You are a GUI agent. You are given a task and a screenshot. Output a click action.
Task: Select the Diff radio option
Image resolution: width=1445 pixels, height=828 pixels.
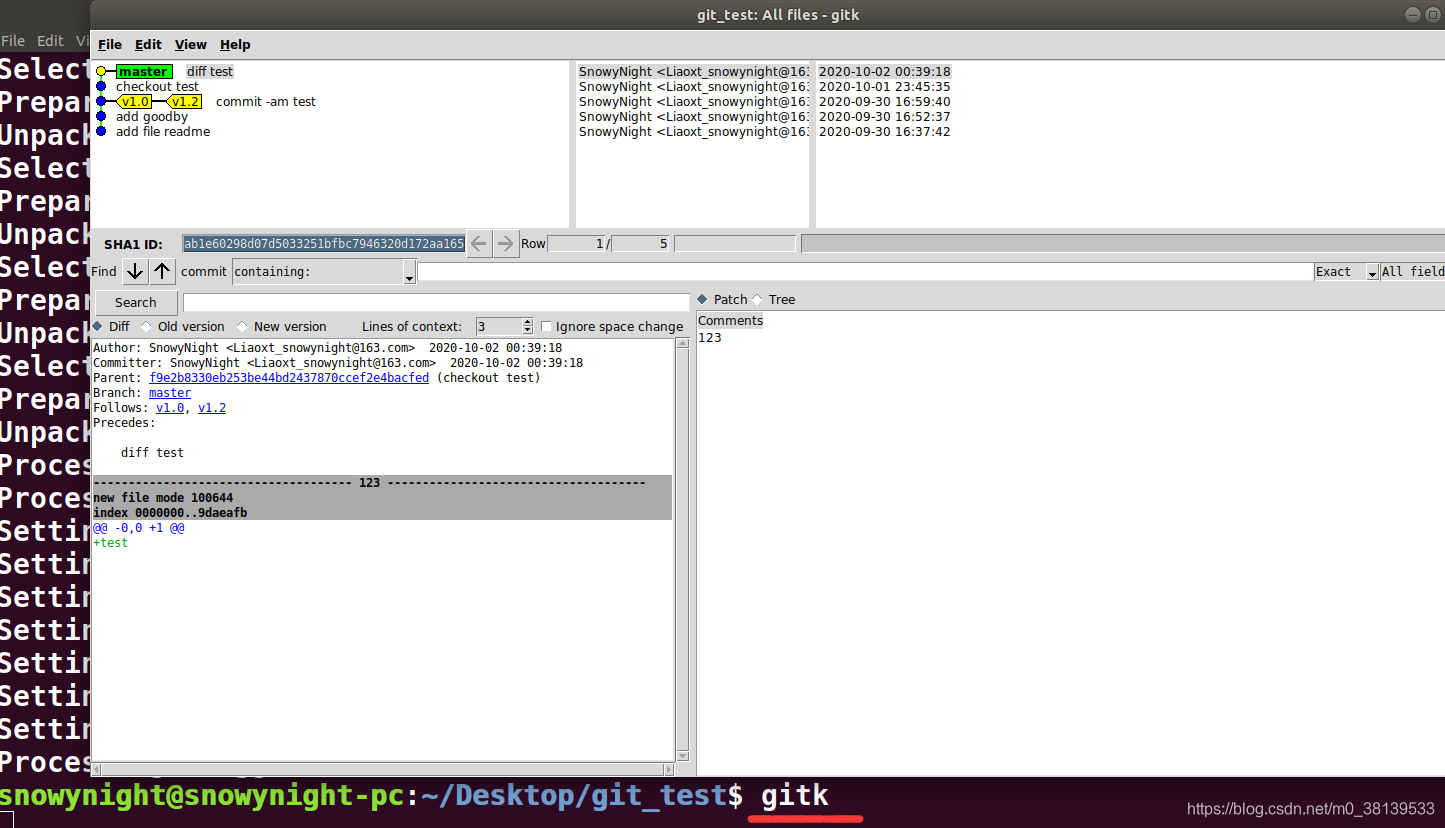[111, 327]
